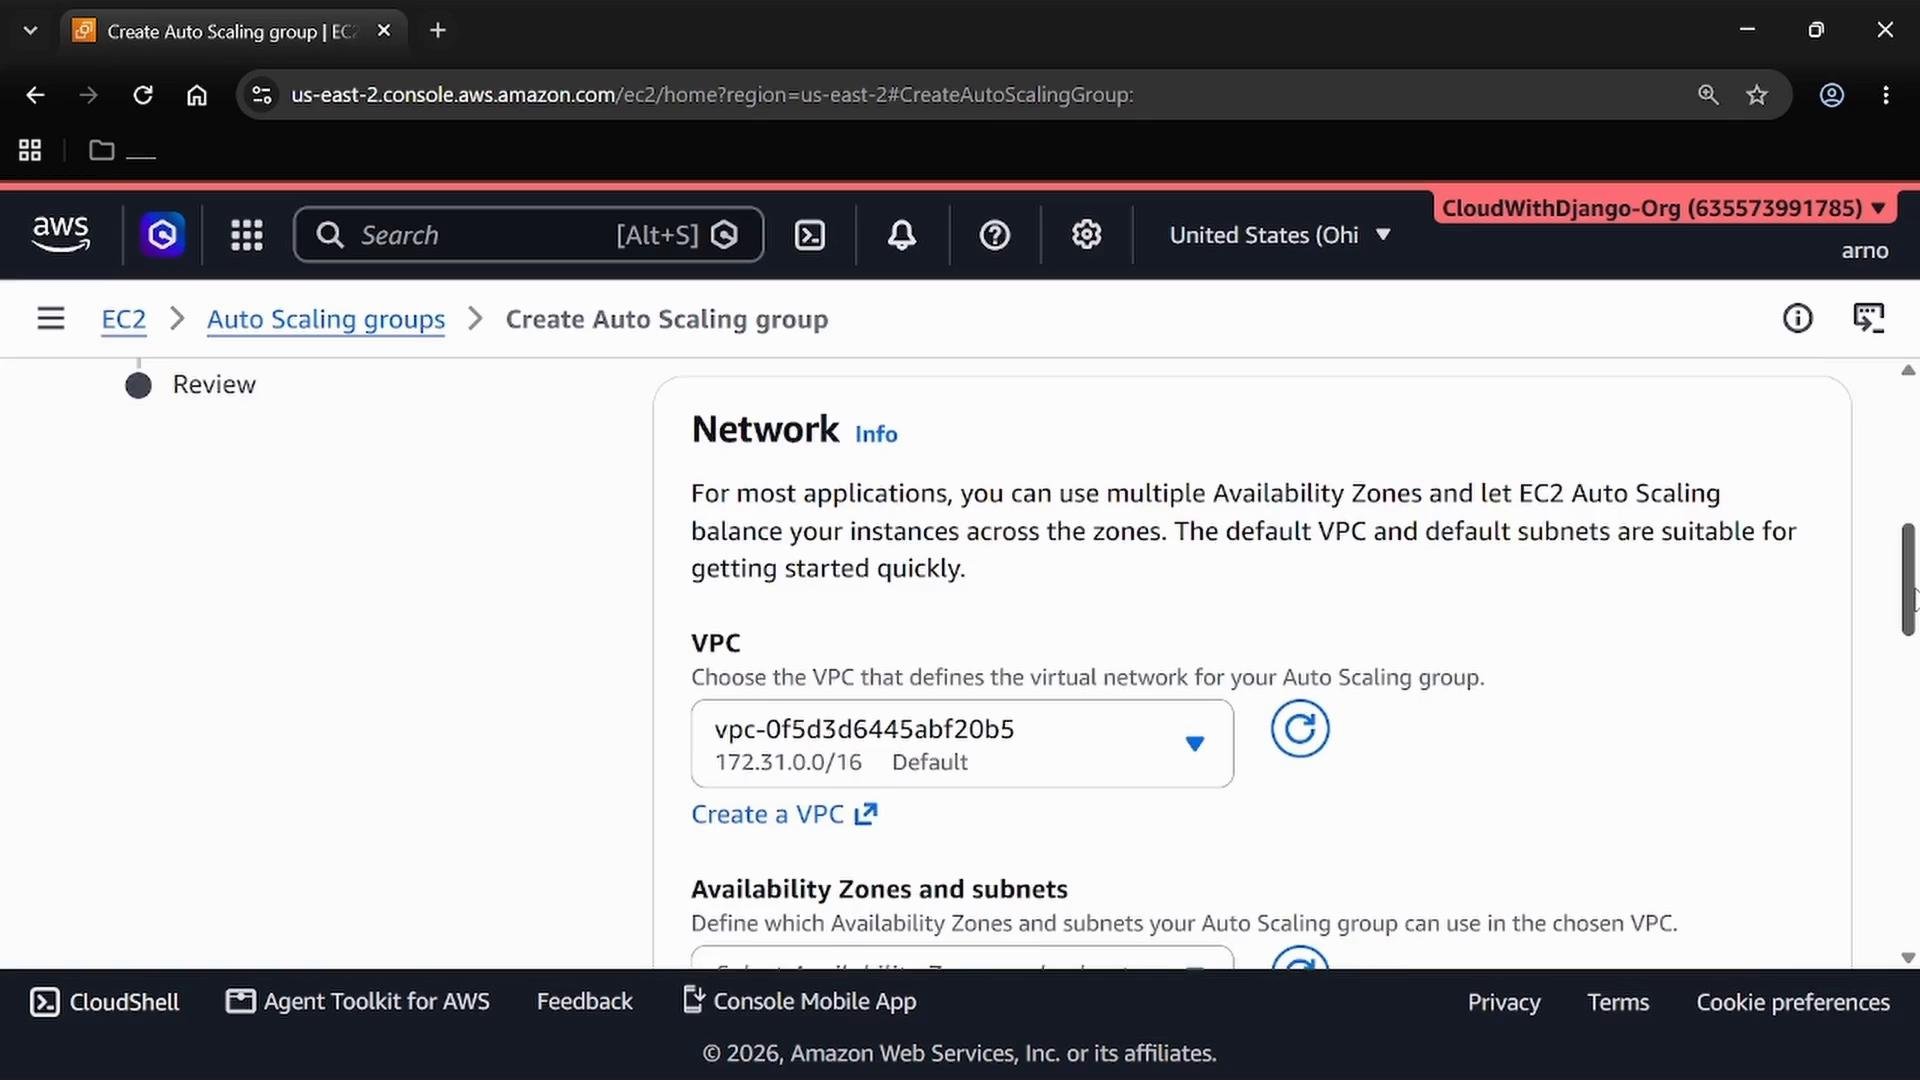Open the Terms footer link
Screen dimensions: 1920x1080
1618,1003
